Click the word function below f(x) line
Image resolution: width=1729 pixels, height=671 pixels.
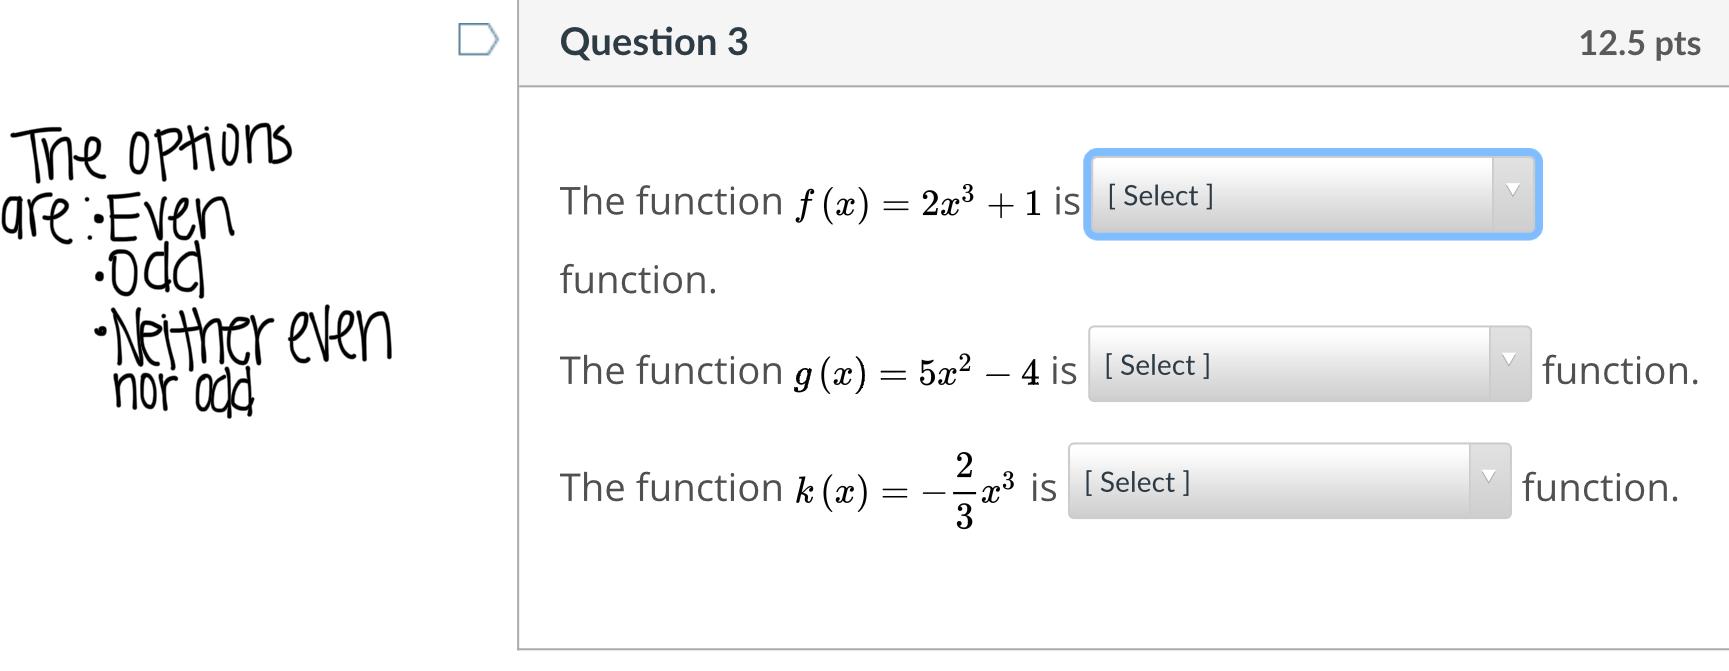tap(638, 280)
